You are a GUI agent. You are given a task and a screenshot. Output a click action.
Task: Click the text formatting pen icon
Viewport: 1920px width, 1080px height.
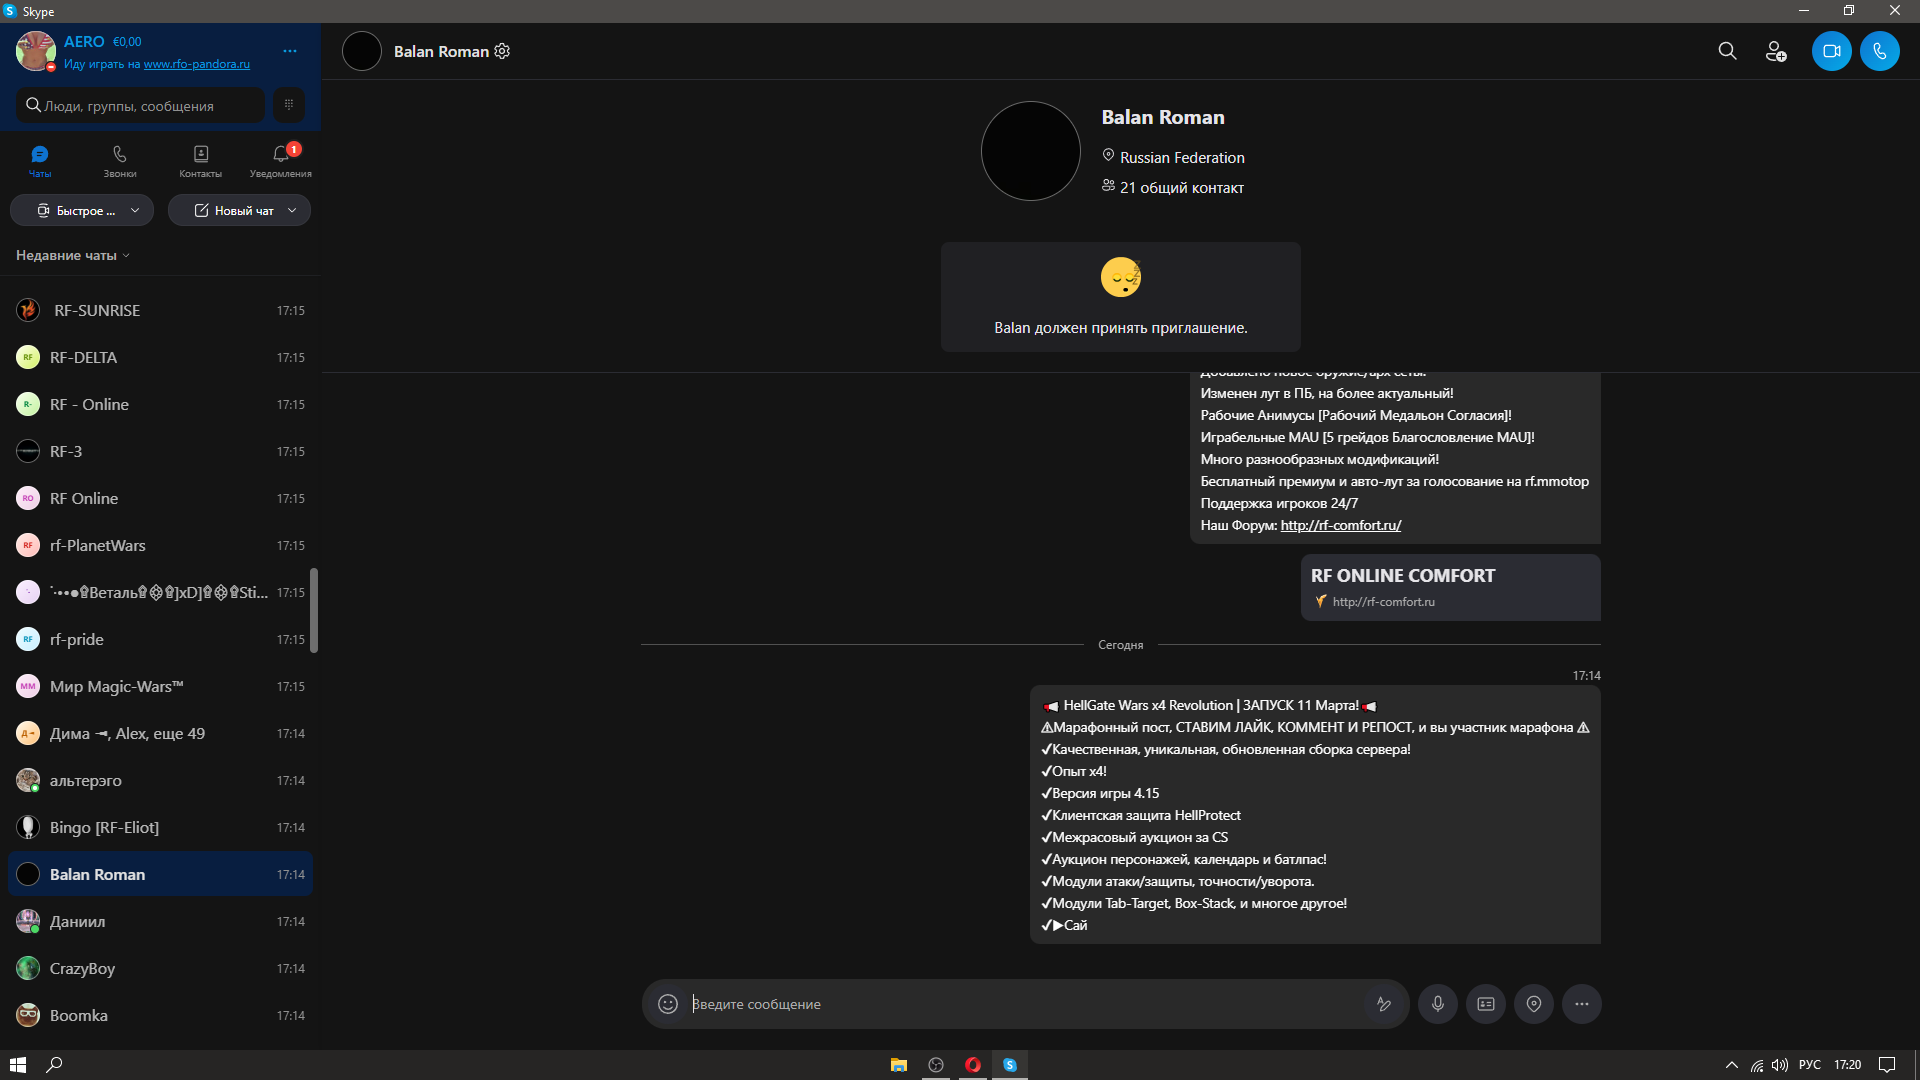coord(1384,1004)
